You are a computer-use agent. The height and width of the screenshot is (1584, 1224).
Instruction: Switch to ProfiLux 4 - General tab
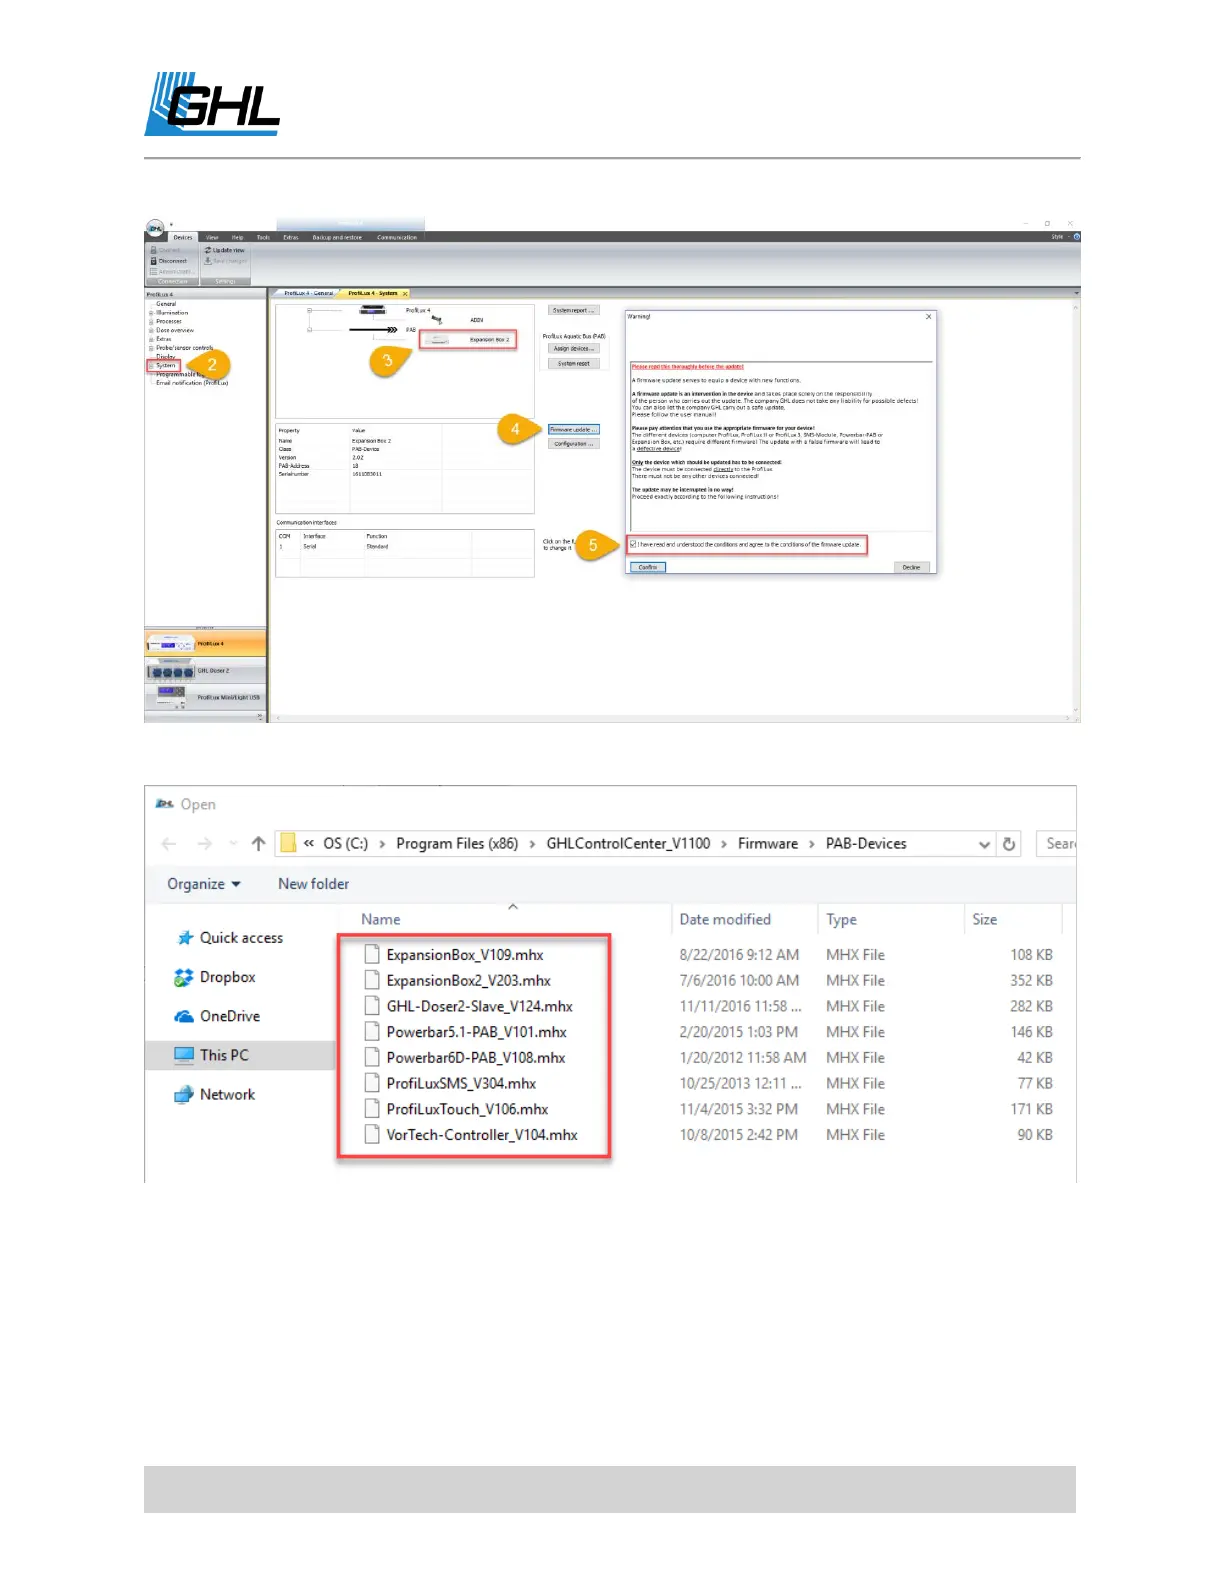(x=308, y=293)
